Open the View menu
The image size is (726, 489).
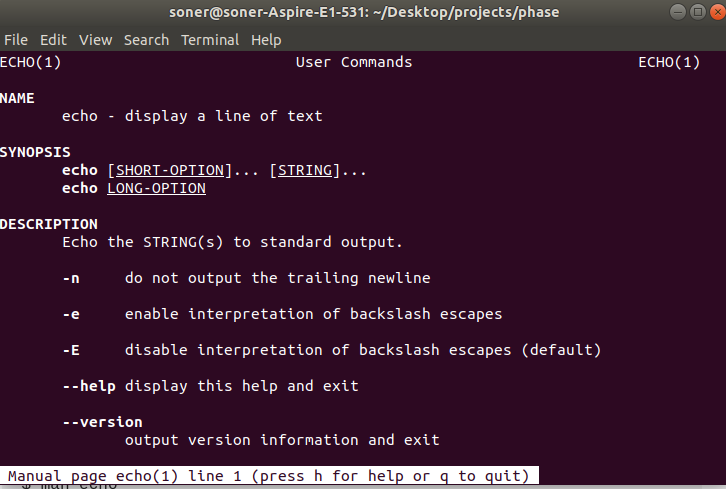tap(95, 40)
